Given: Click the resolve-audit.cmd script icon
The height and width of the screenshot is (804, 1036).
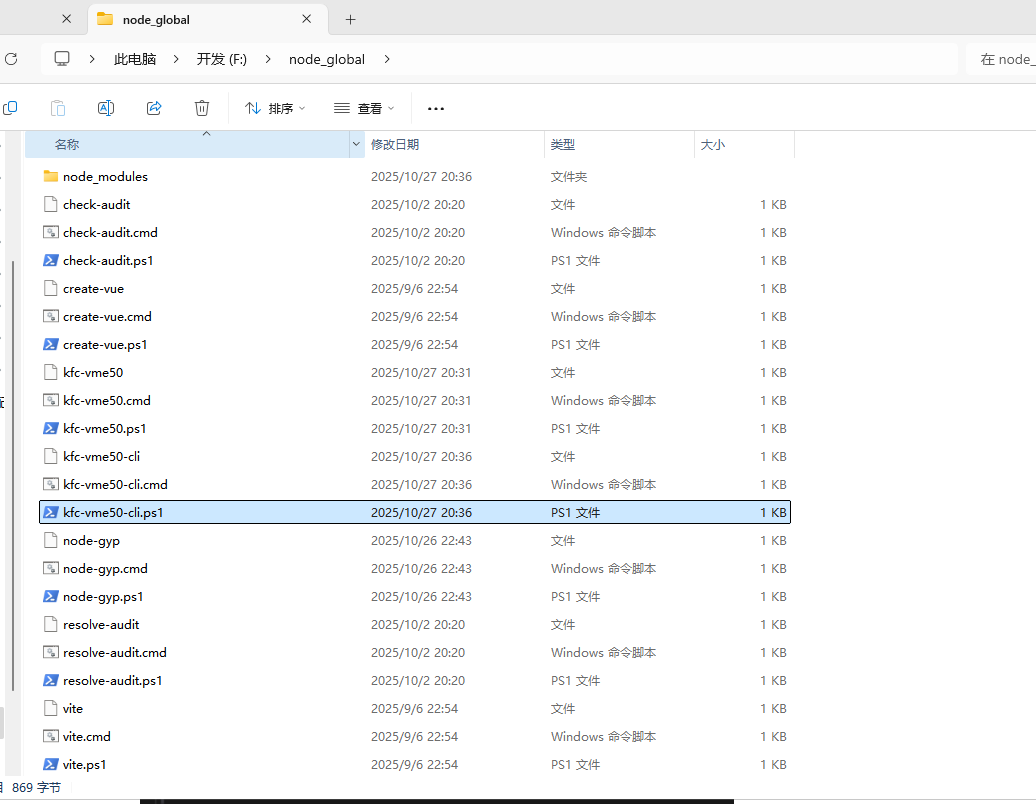Looking at the screenshot, I should pos(51,651).
